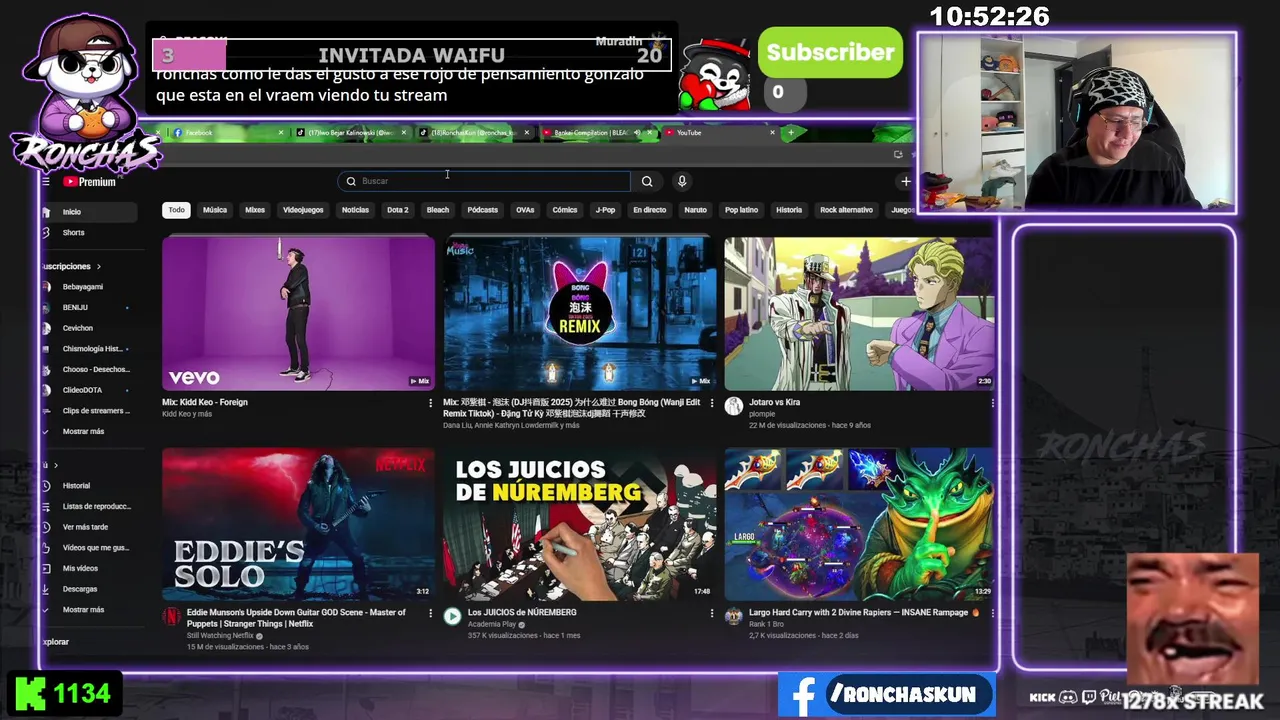Select the Dota 2 filter chip
Viewport: 1280px width, 720px height.
(x=398, y=210)
